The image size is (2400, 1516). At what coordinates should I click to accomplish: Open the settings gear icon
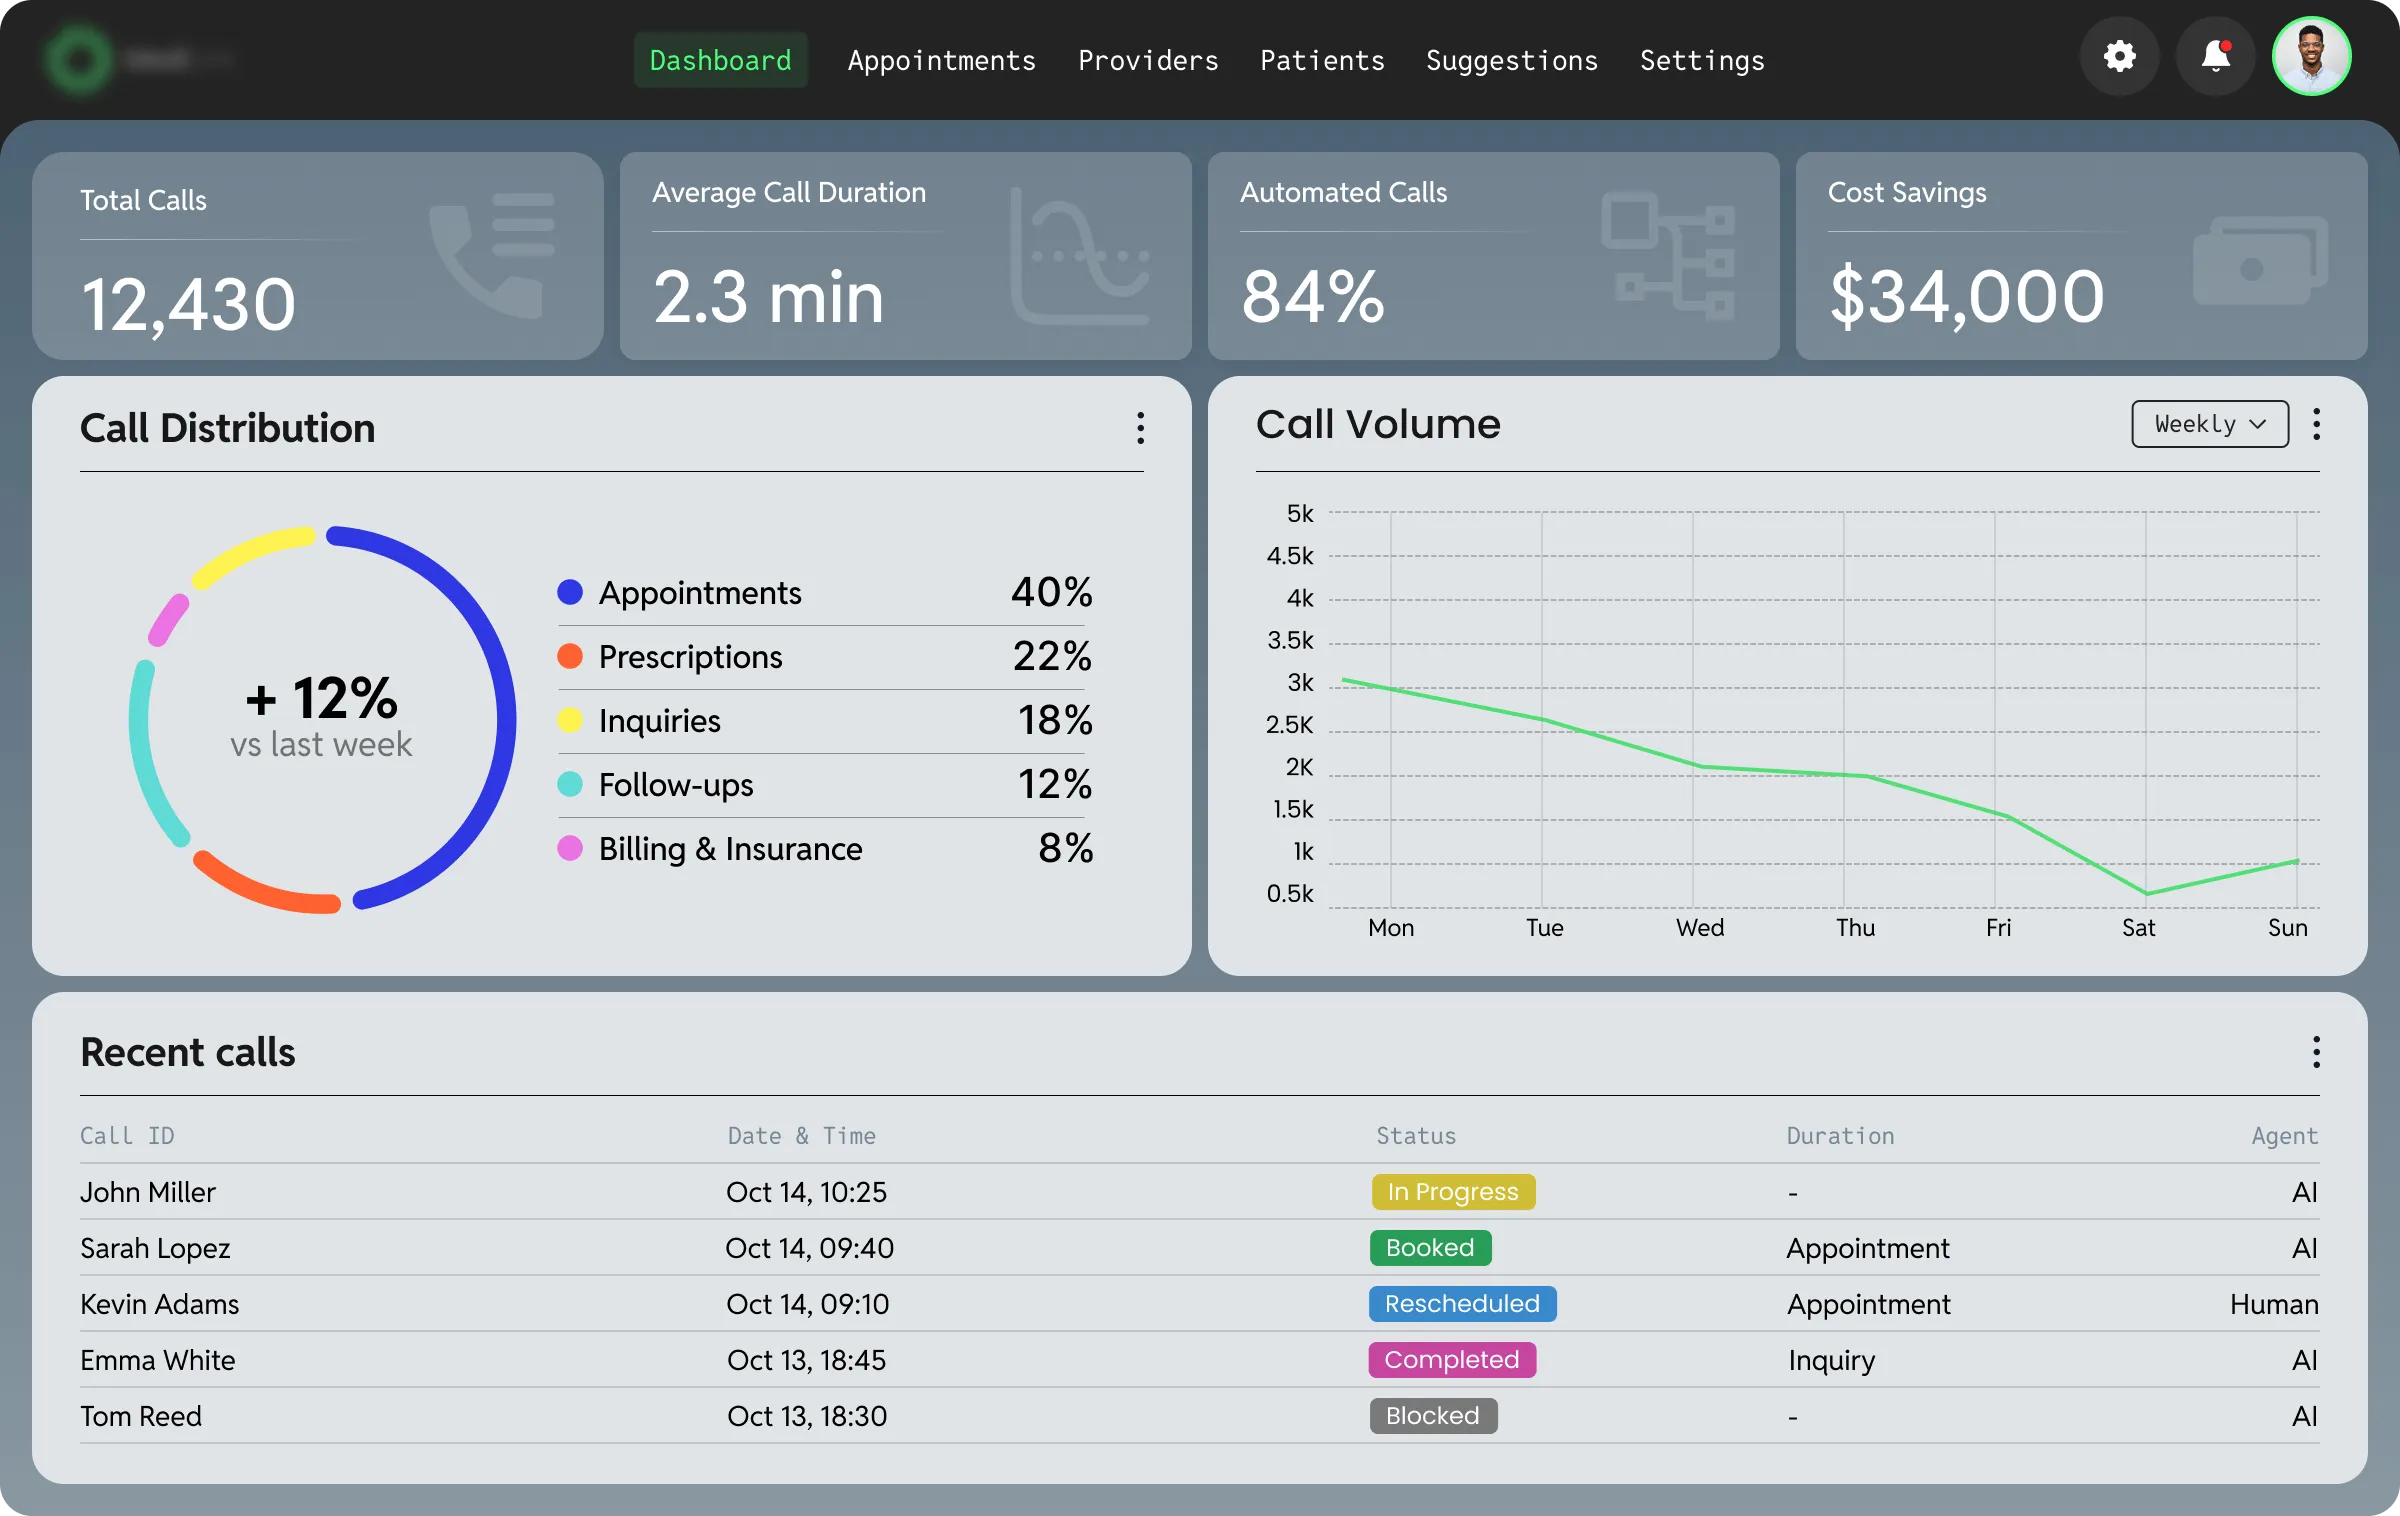(2119, 57)
